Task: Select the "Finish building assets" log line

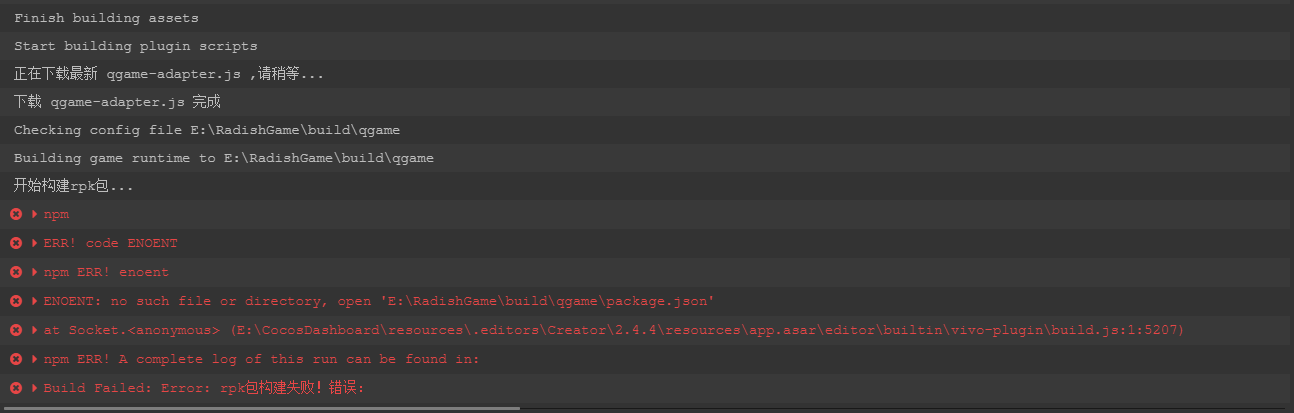Action: pos(106,18)
